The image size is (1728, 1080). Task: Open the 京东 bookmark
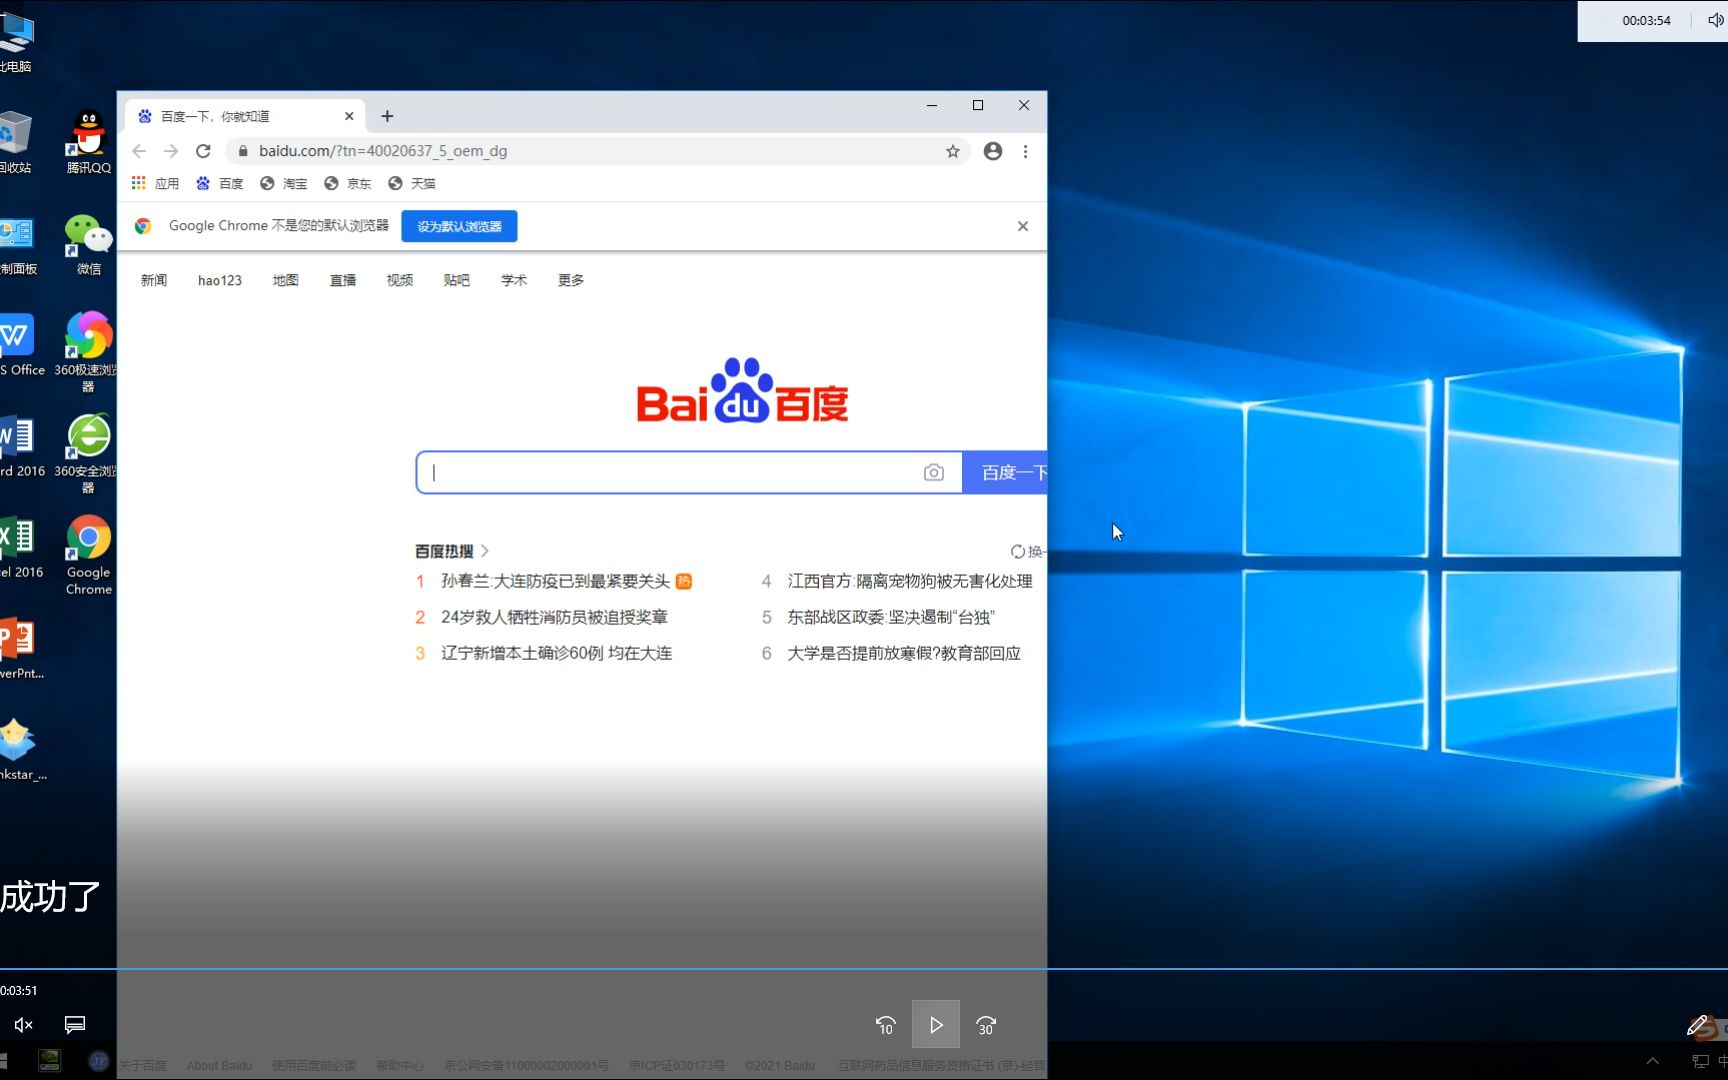pos(348,183)
